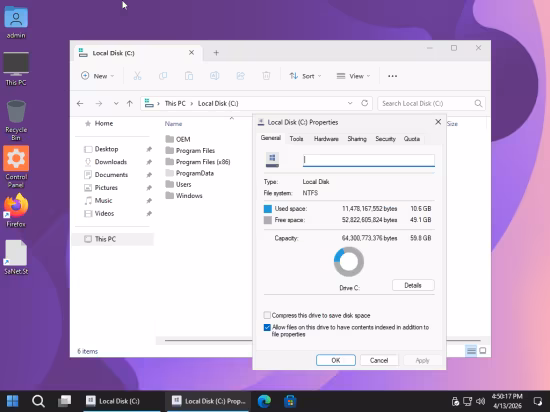Click the Share icon in Explorer toolbar

tap(241, 76)
